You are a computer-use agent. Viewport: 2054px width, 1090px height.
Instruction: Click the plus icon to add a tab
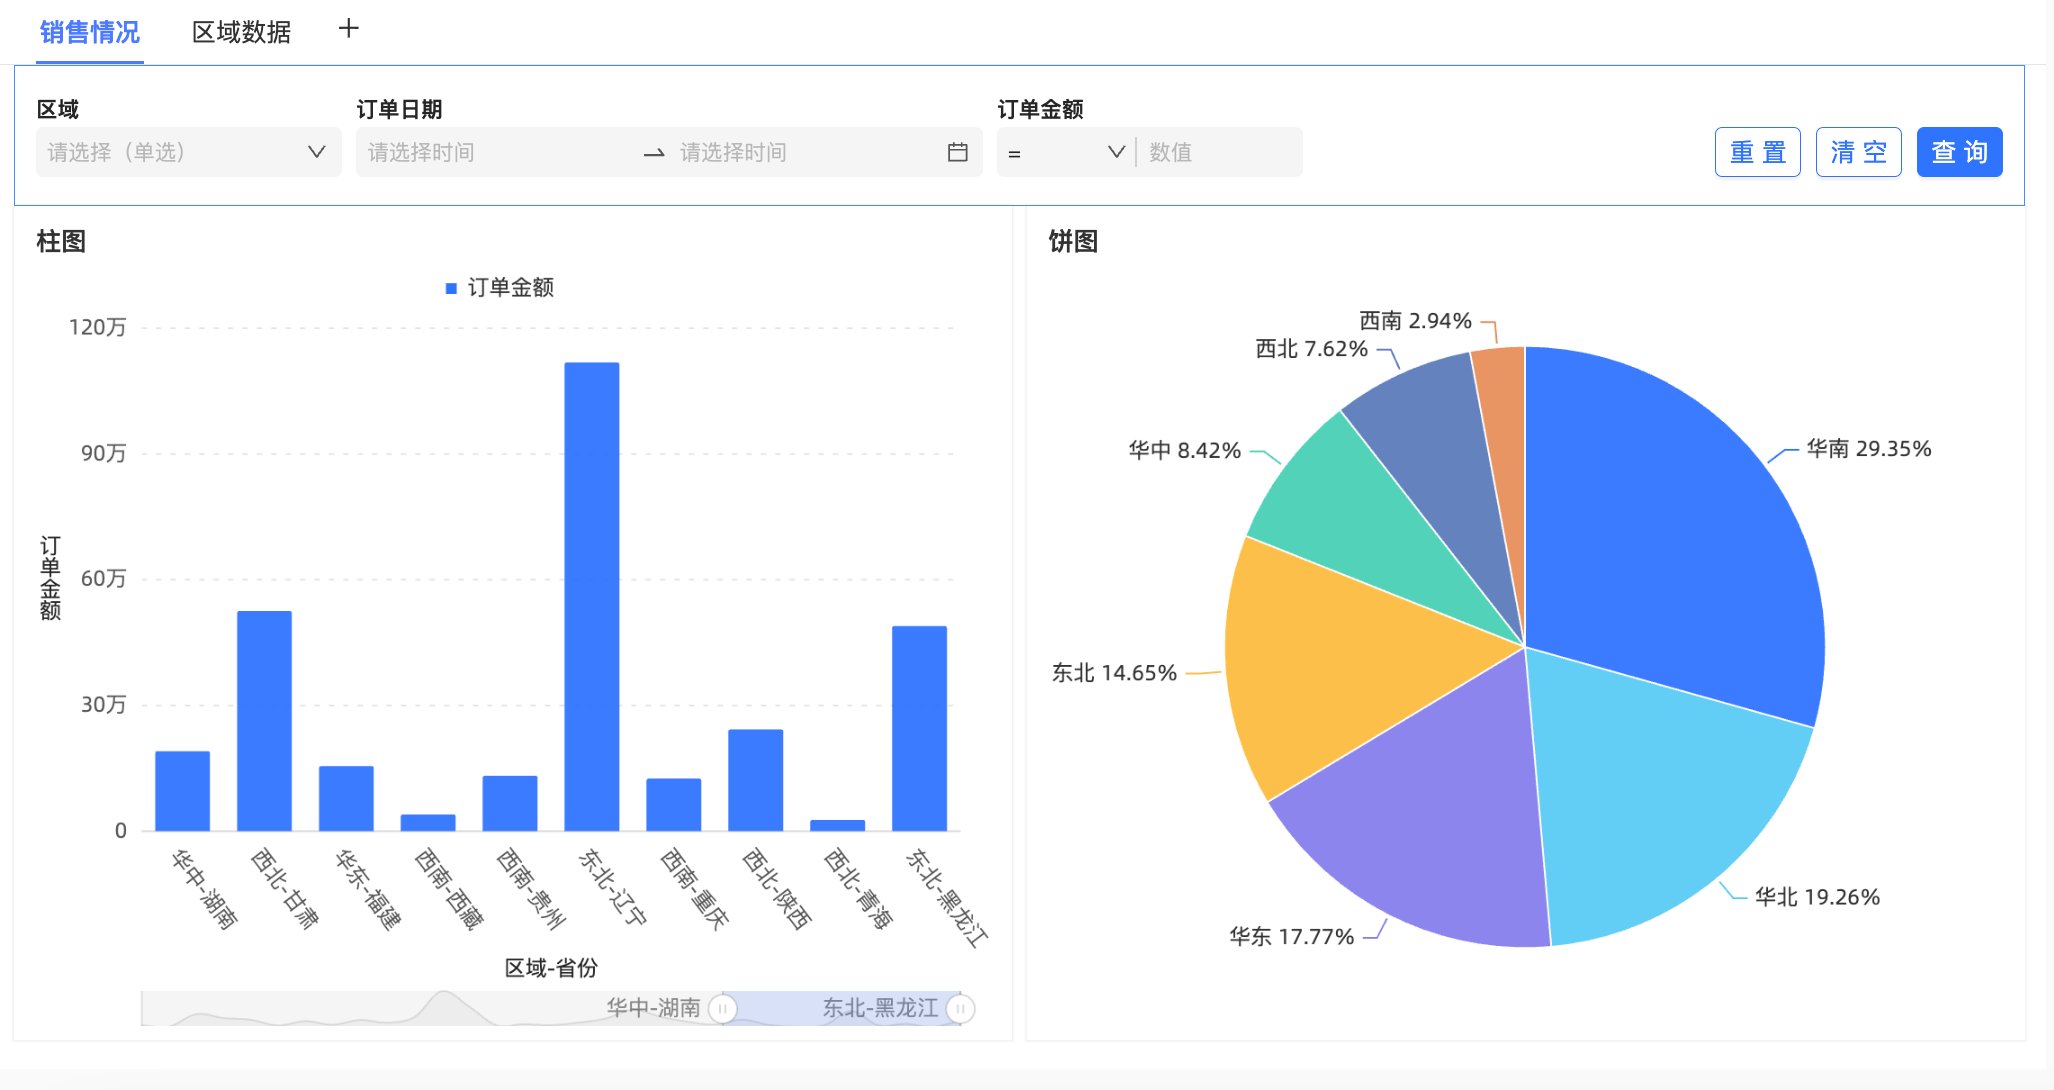[x=348, y=29]
